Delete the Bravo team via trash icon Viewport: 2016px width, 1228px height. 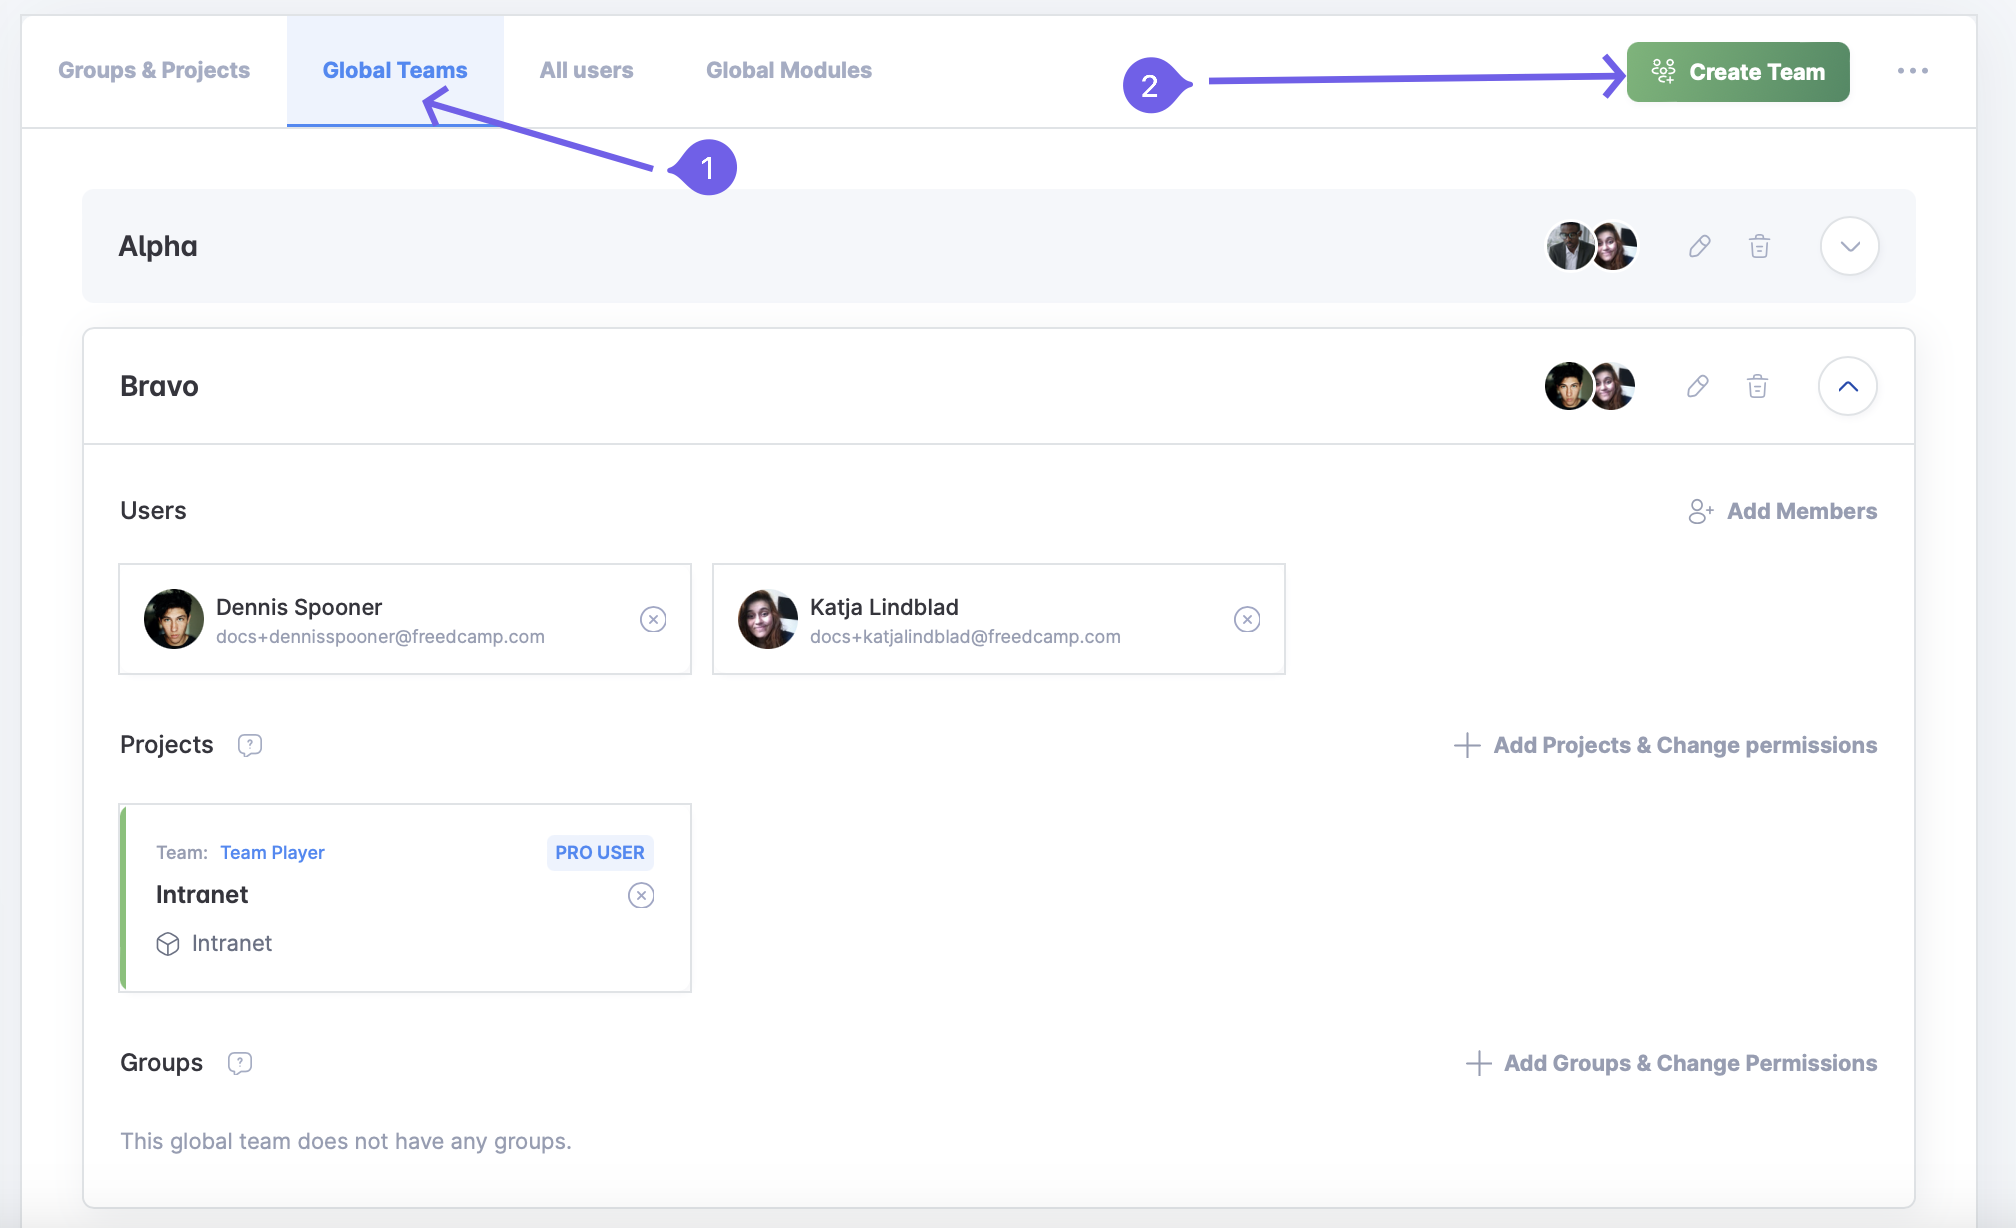coord(1757,386)
